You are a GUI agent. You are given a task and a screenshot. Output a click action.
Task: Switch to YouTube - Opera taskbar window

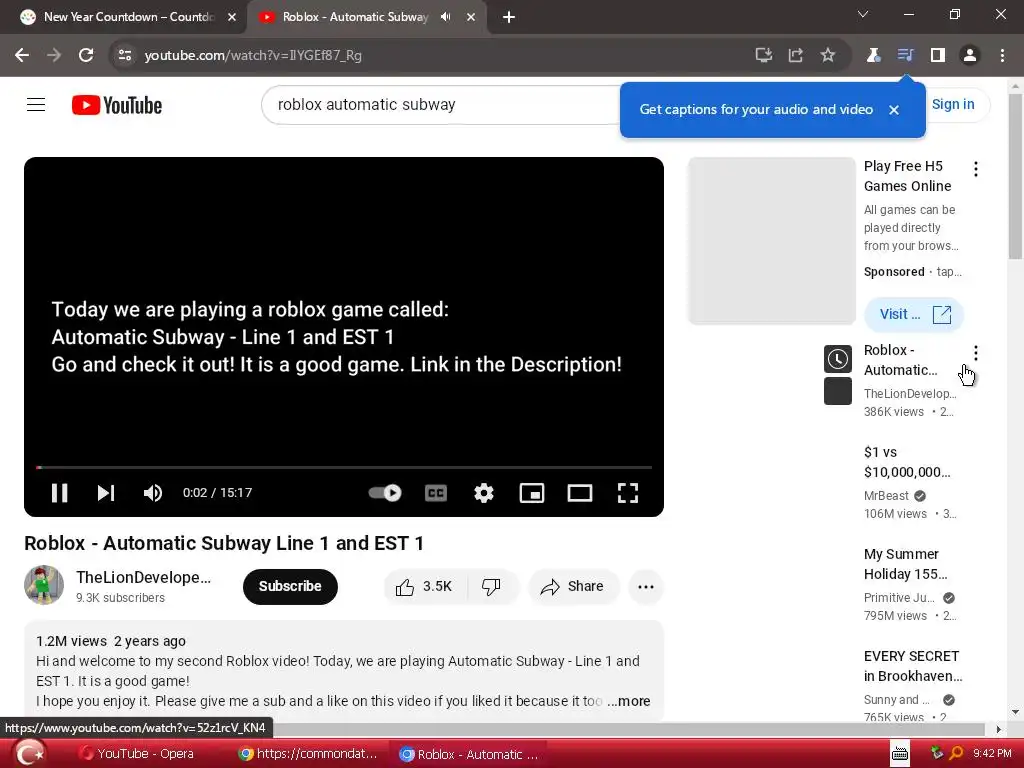135,754
